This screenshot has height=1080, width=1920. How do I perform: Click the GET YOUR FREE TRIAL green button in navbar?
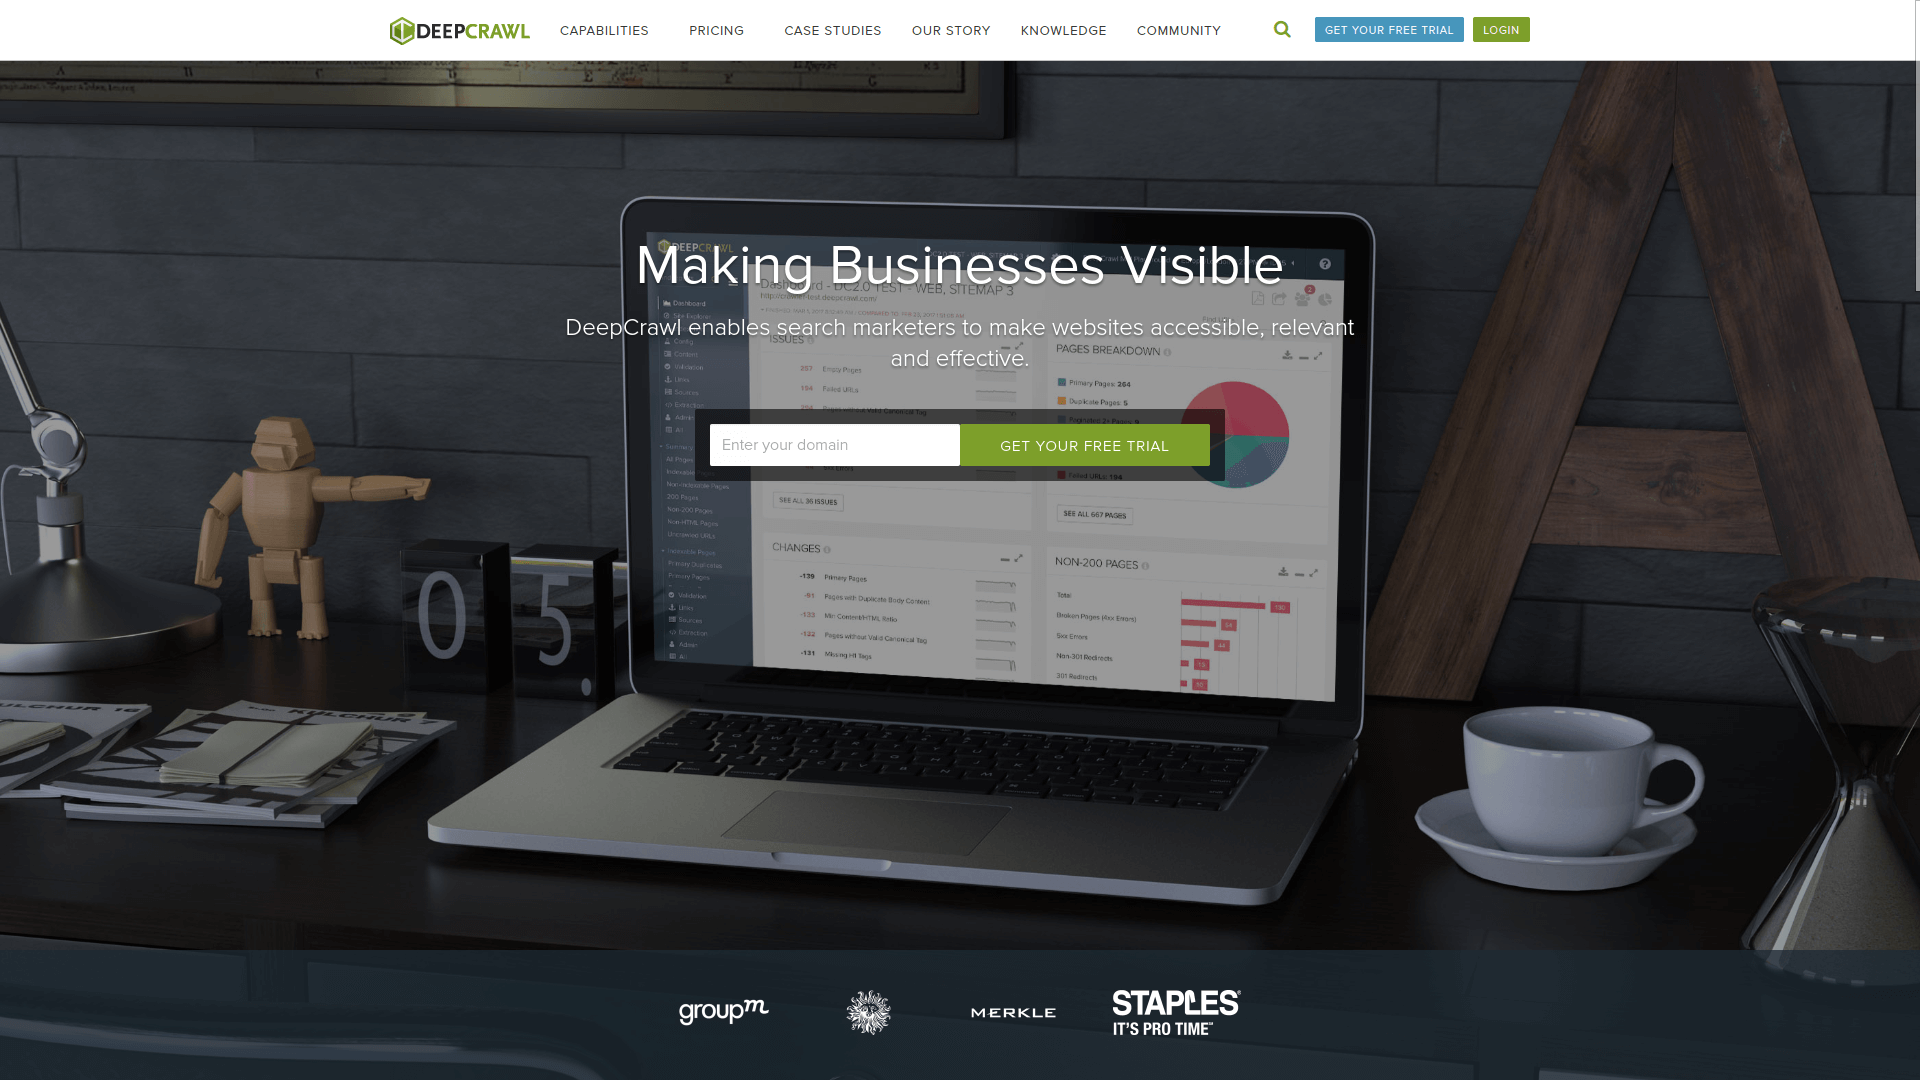coord(1389,29)
